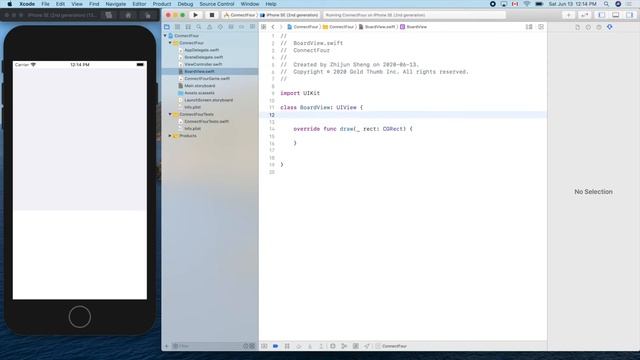Select ViewController.swift in navigator
The image size is (640, 360).
point(203,64)
